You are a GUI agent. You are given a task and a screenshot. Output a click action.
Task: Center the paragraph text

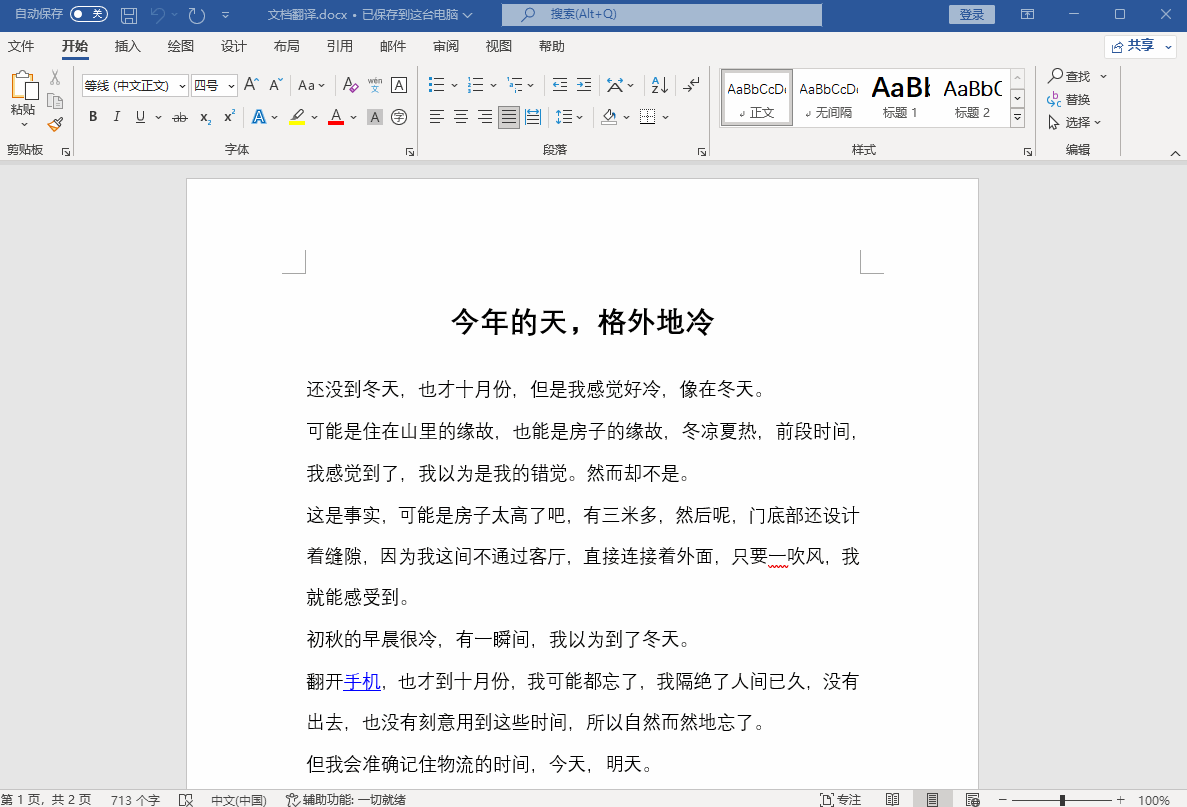point(461,117)
